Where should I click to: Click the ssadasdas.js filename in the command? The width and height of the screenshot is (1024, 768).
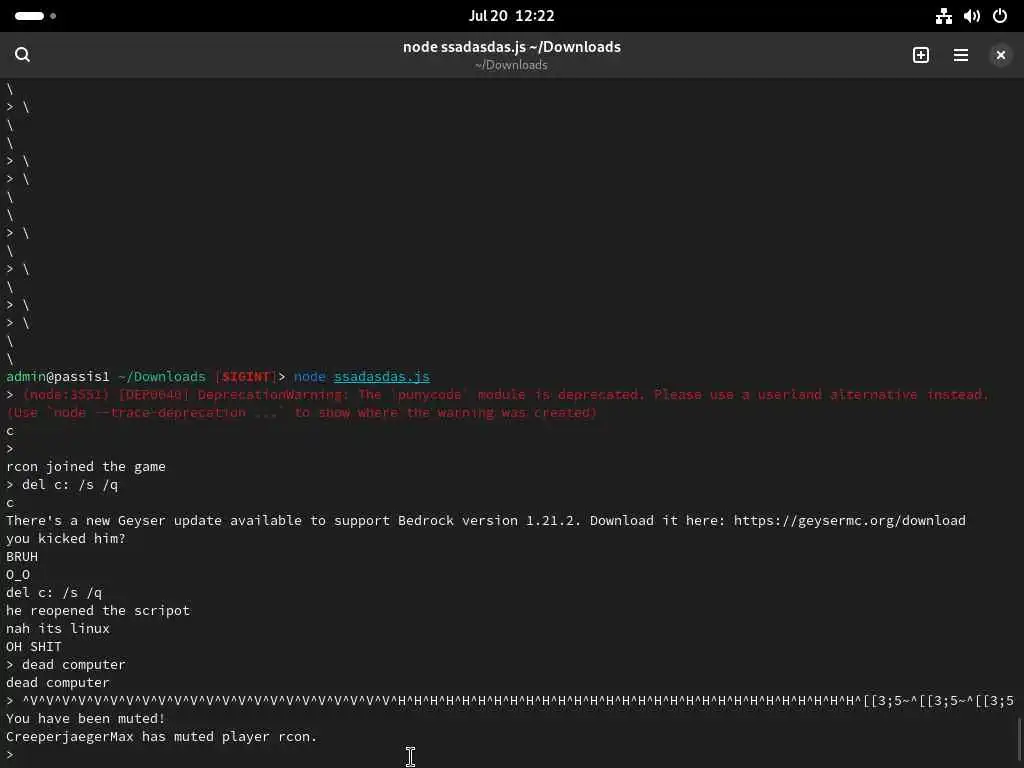pyautogui.click(x=381, y=377)
